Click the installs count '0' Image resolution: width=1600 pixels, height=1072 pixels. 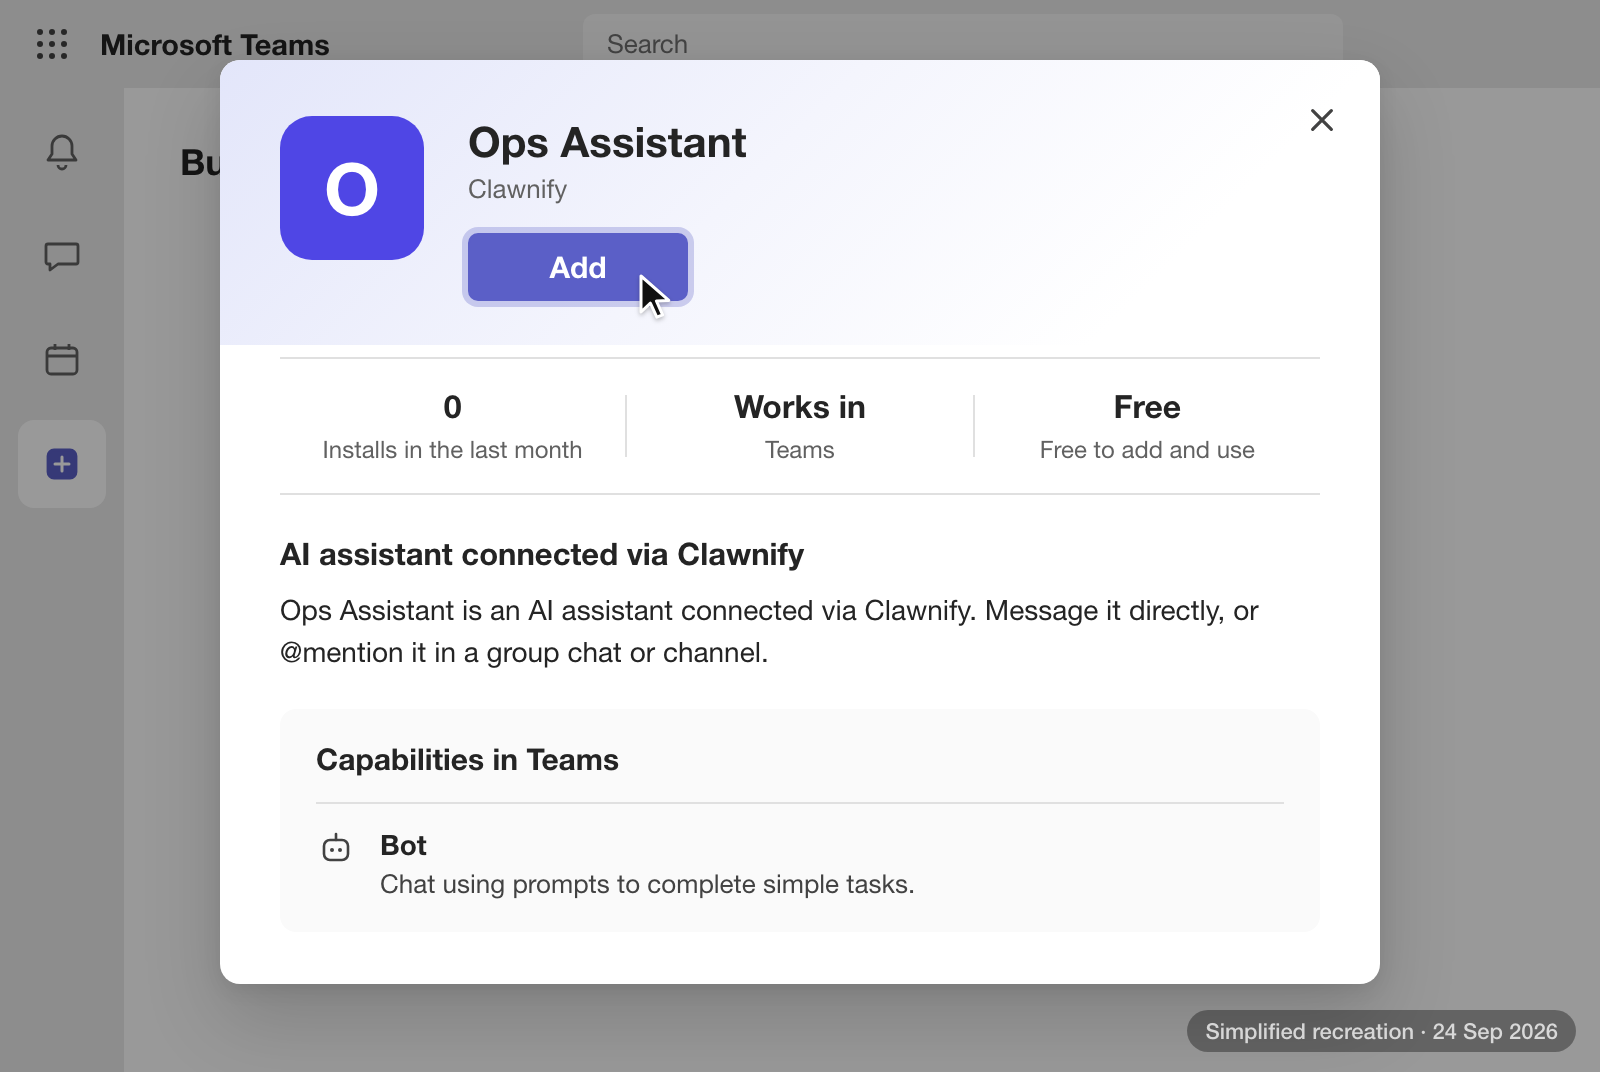tap(452, 407)
